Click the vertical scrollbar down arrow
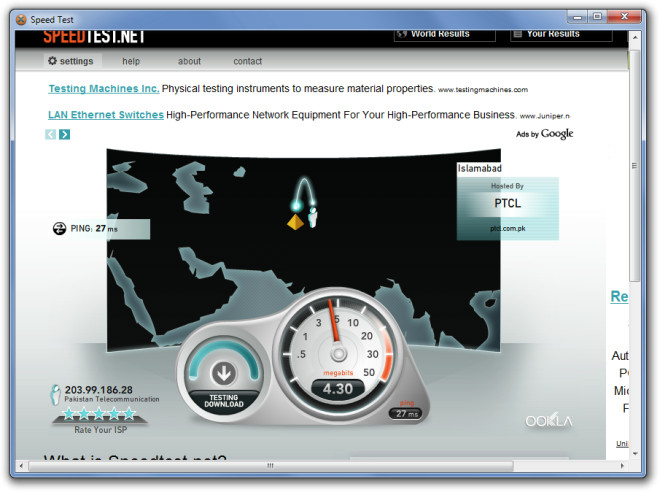The width and height of the screenshot is (660, 492). [x=635, y=454]
